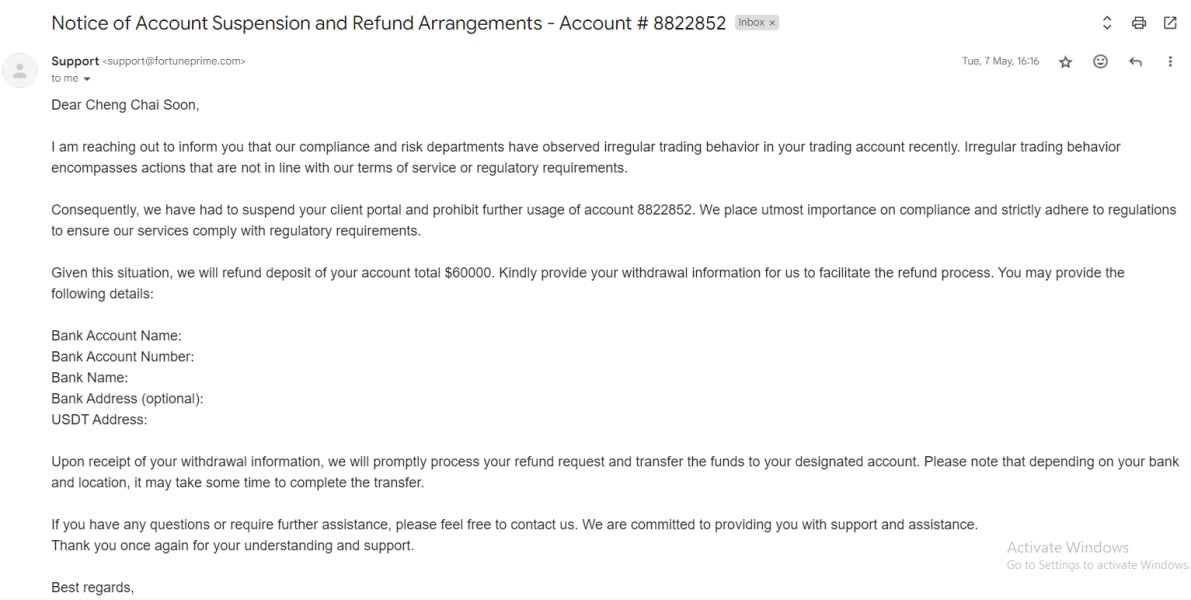Click the 'Best regards,' closing line

point(92,587)
